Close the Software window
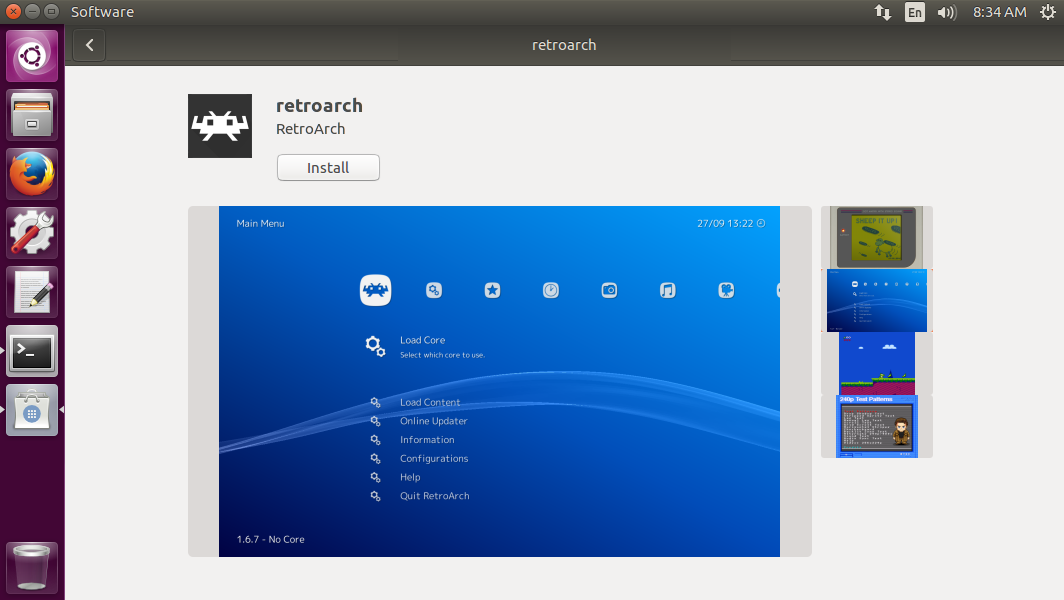Screen dimensions: 1064x600 tap(13, 12)
